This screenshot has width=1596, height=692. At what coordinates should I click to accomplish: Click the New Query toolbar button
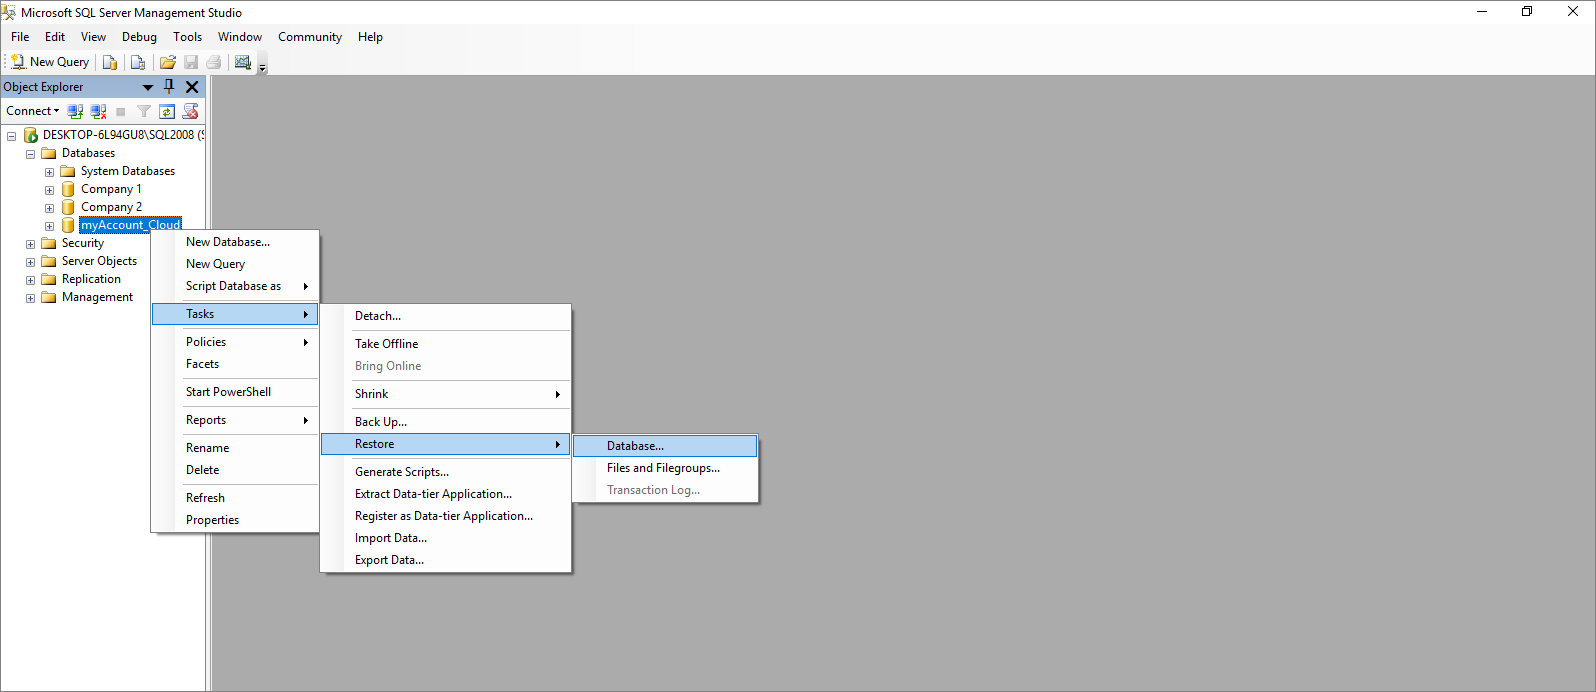[50, 62]
